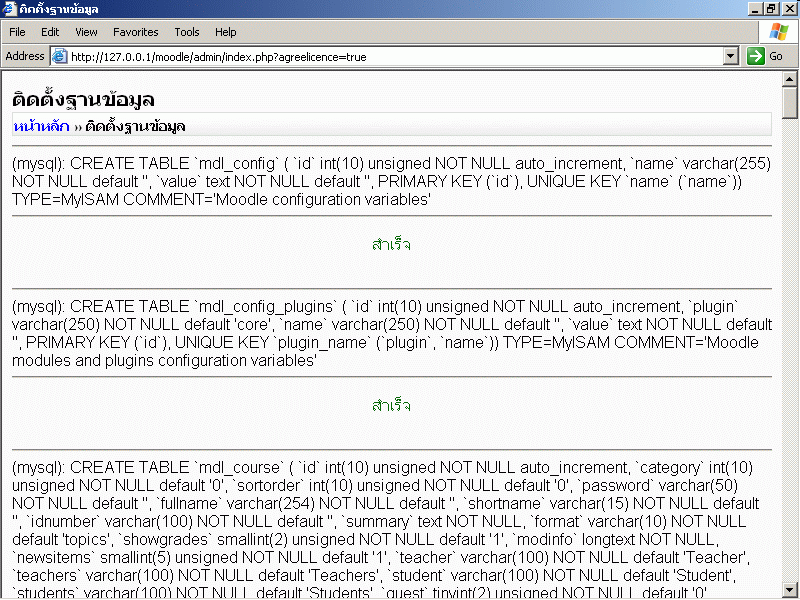Viewport: 800px width, 600px height.
Task: Click the vertical scrollbar thumb
Action: pos(790,103)
